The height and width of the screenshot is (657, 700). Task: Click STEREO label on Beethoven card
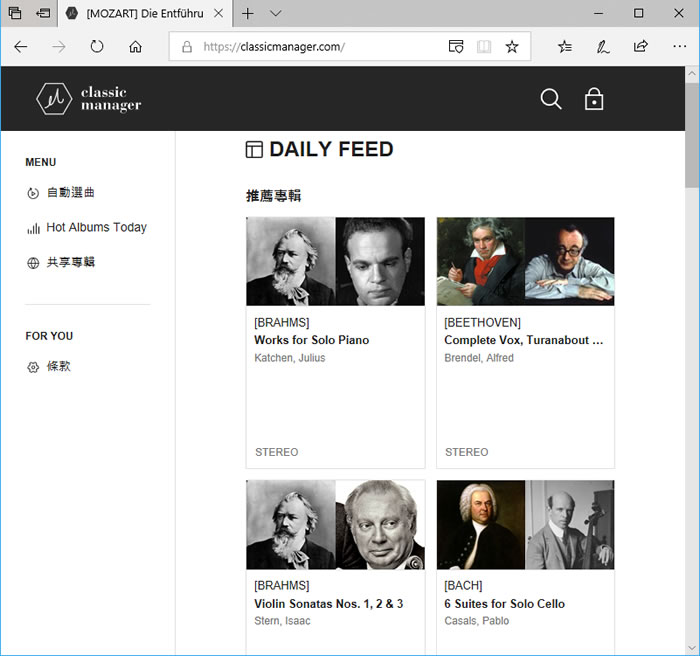point(467,452)
